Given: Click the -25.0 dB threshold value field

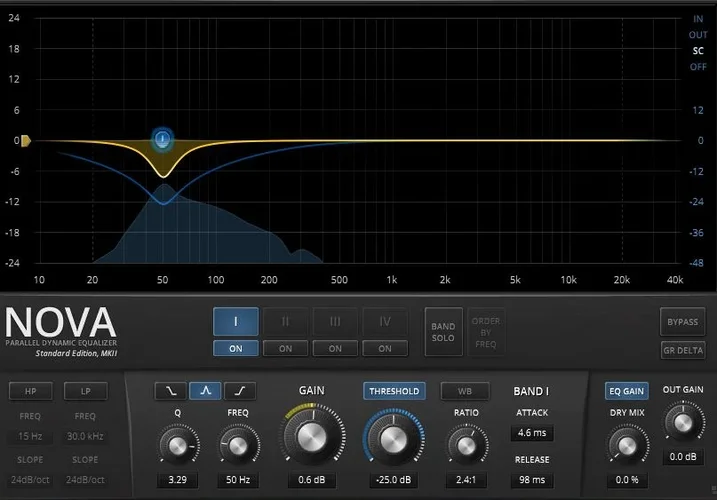Looking at the screenshot, I should click(x=393, y=479).
